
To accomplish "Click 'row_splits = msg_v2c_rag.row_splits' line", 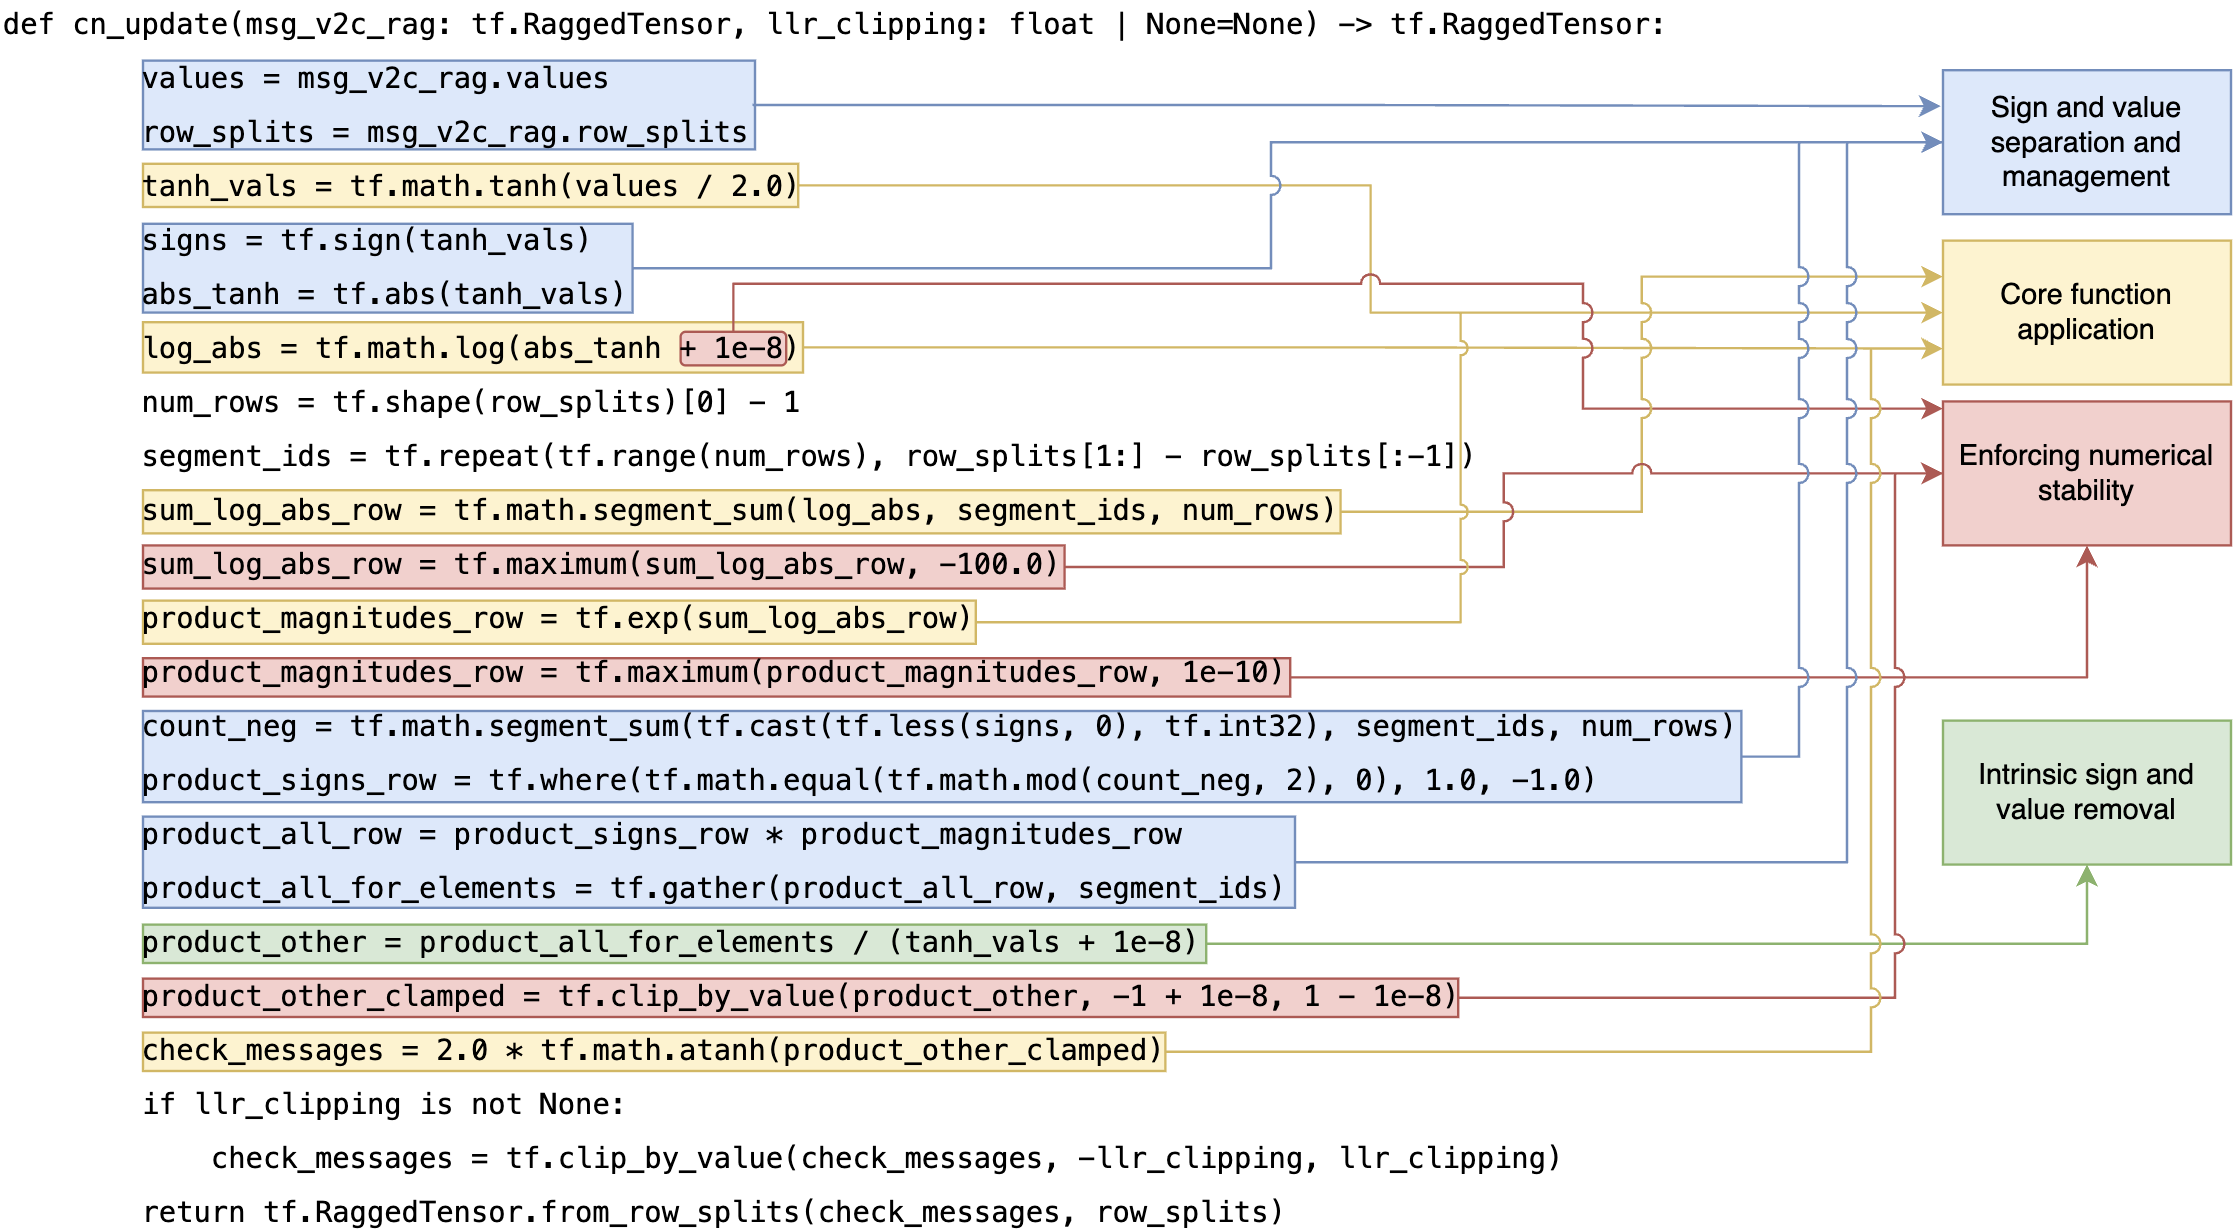I will 445,132.
